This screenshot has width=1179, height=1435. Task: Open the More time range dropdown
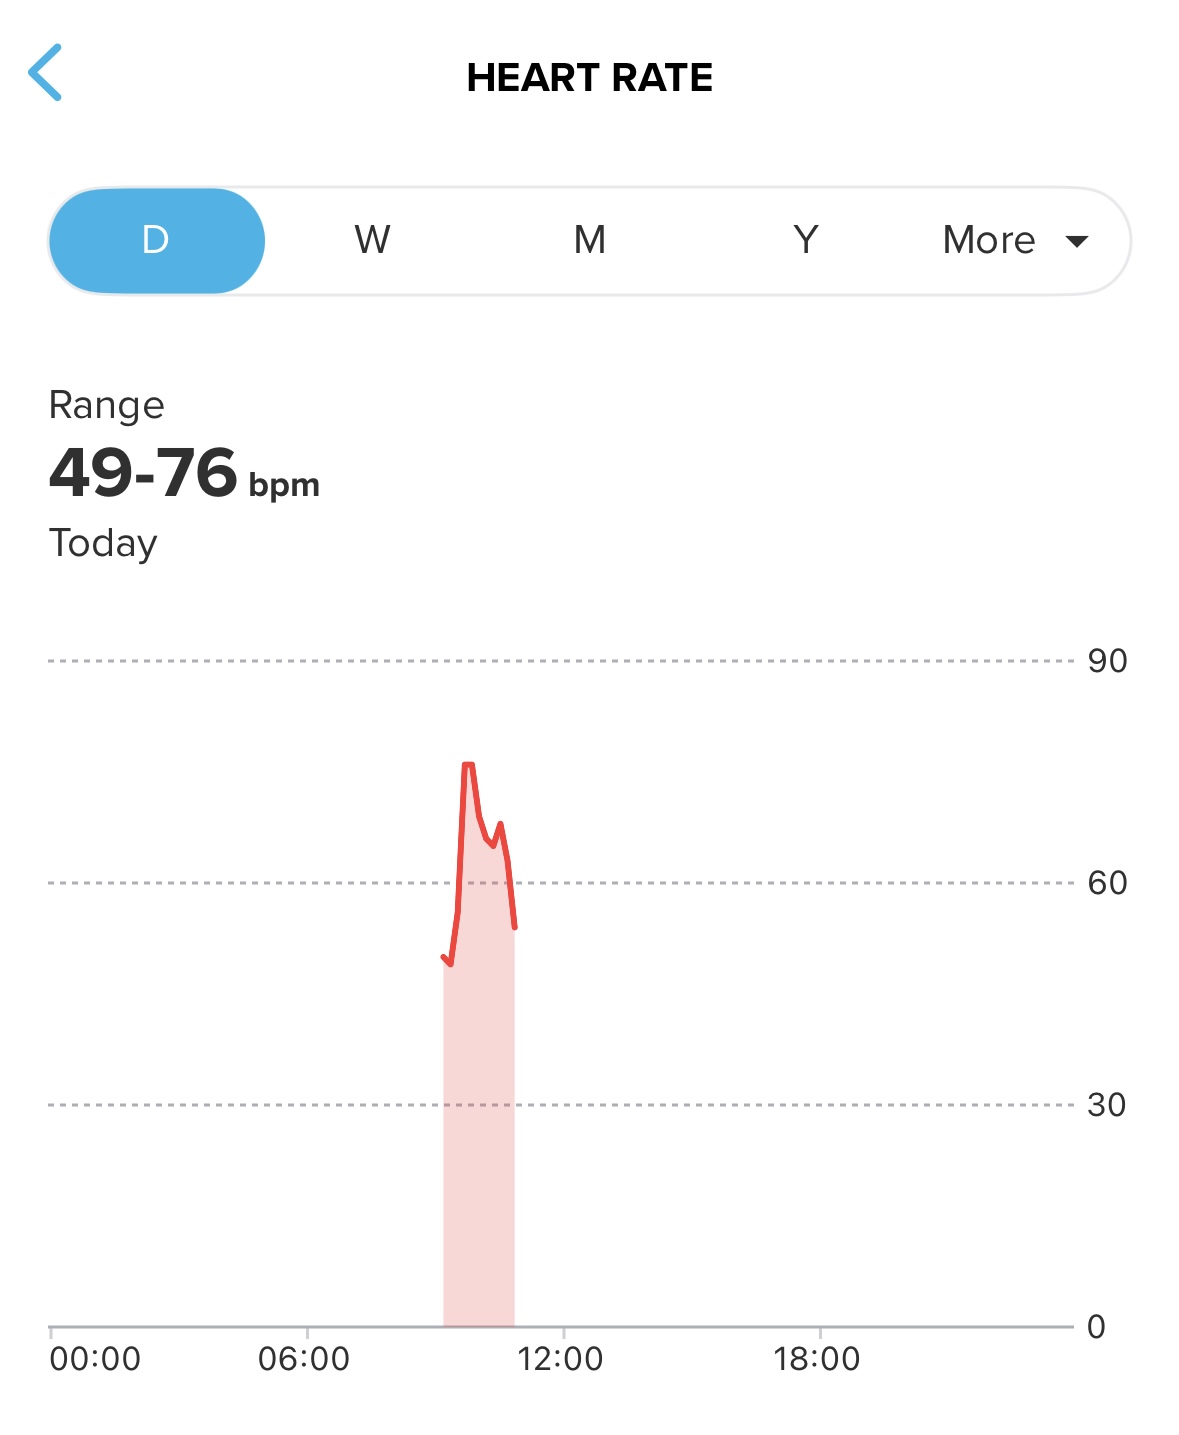click(1012, 241)
